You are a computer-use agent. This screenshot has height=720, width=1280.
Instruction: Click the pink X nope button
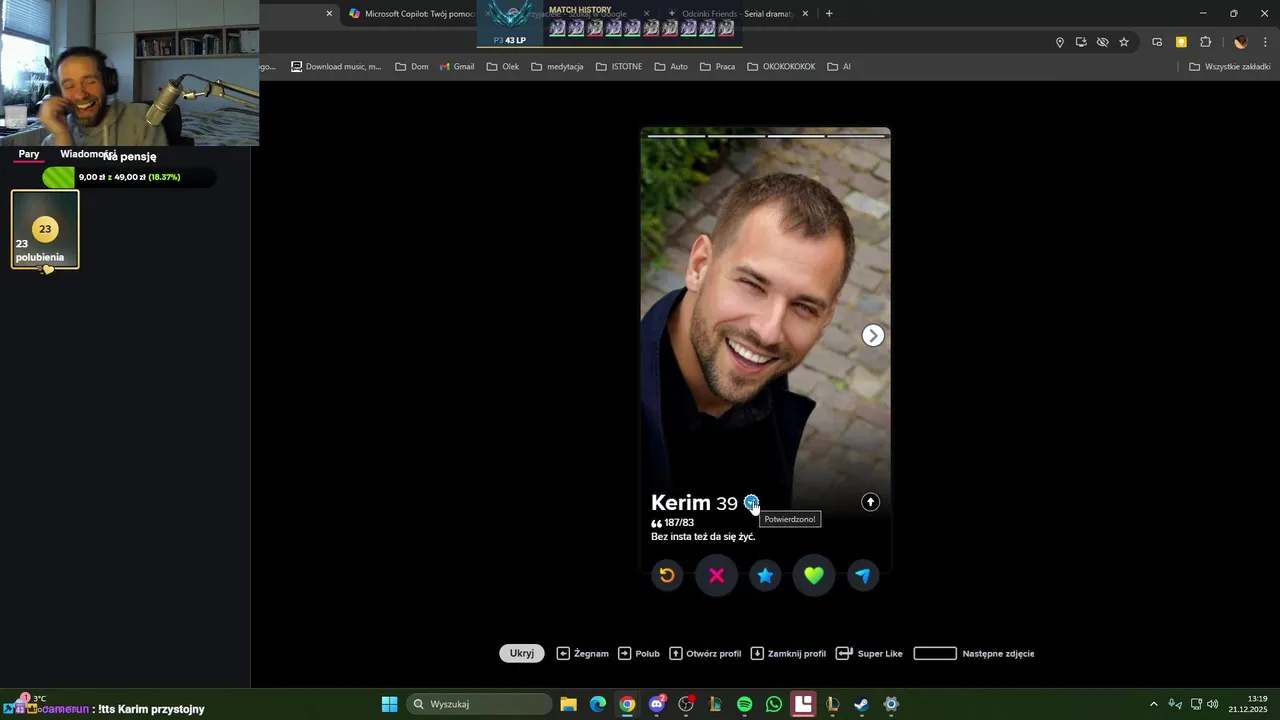(x=716, y=575)
